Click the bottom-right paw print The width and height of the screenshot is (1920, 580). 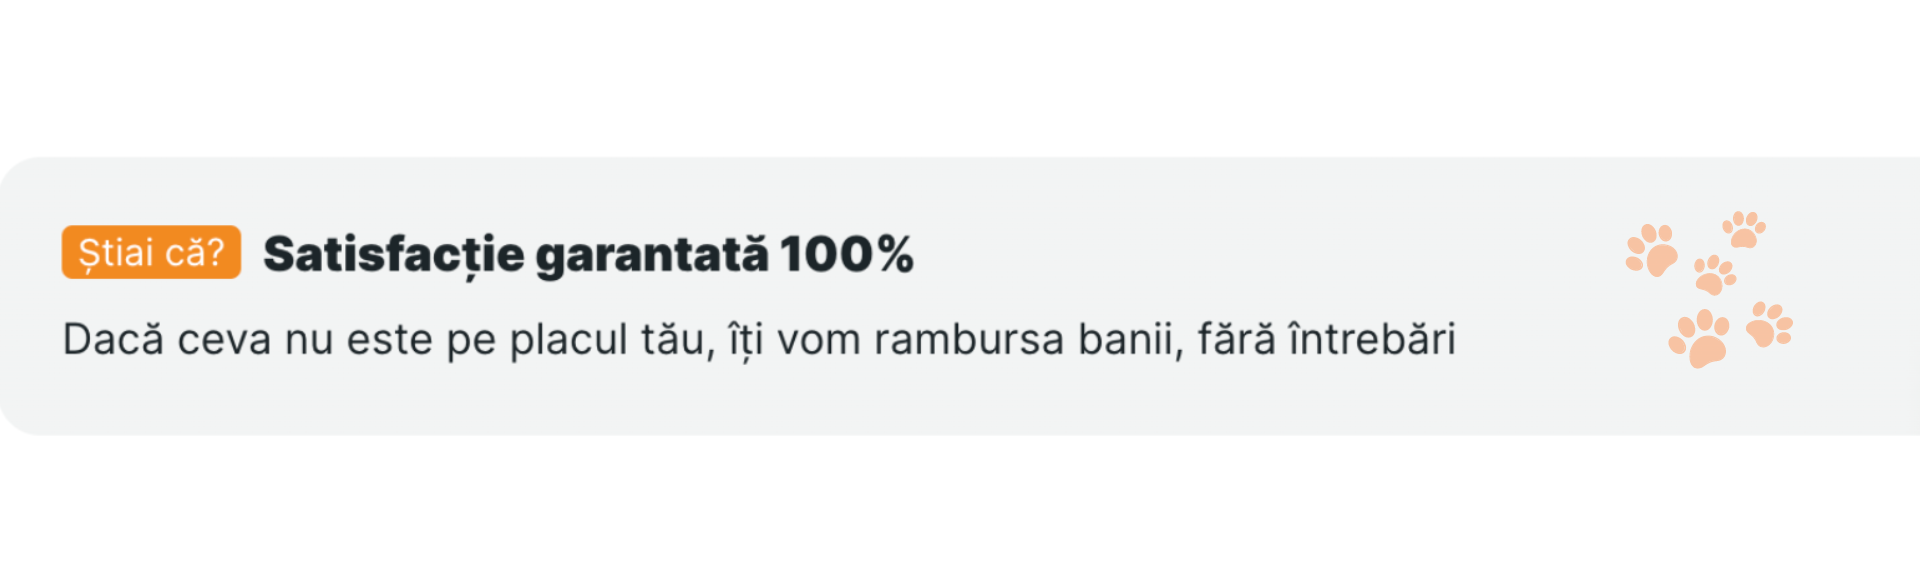[1769, 325]
